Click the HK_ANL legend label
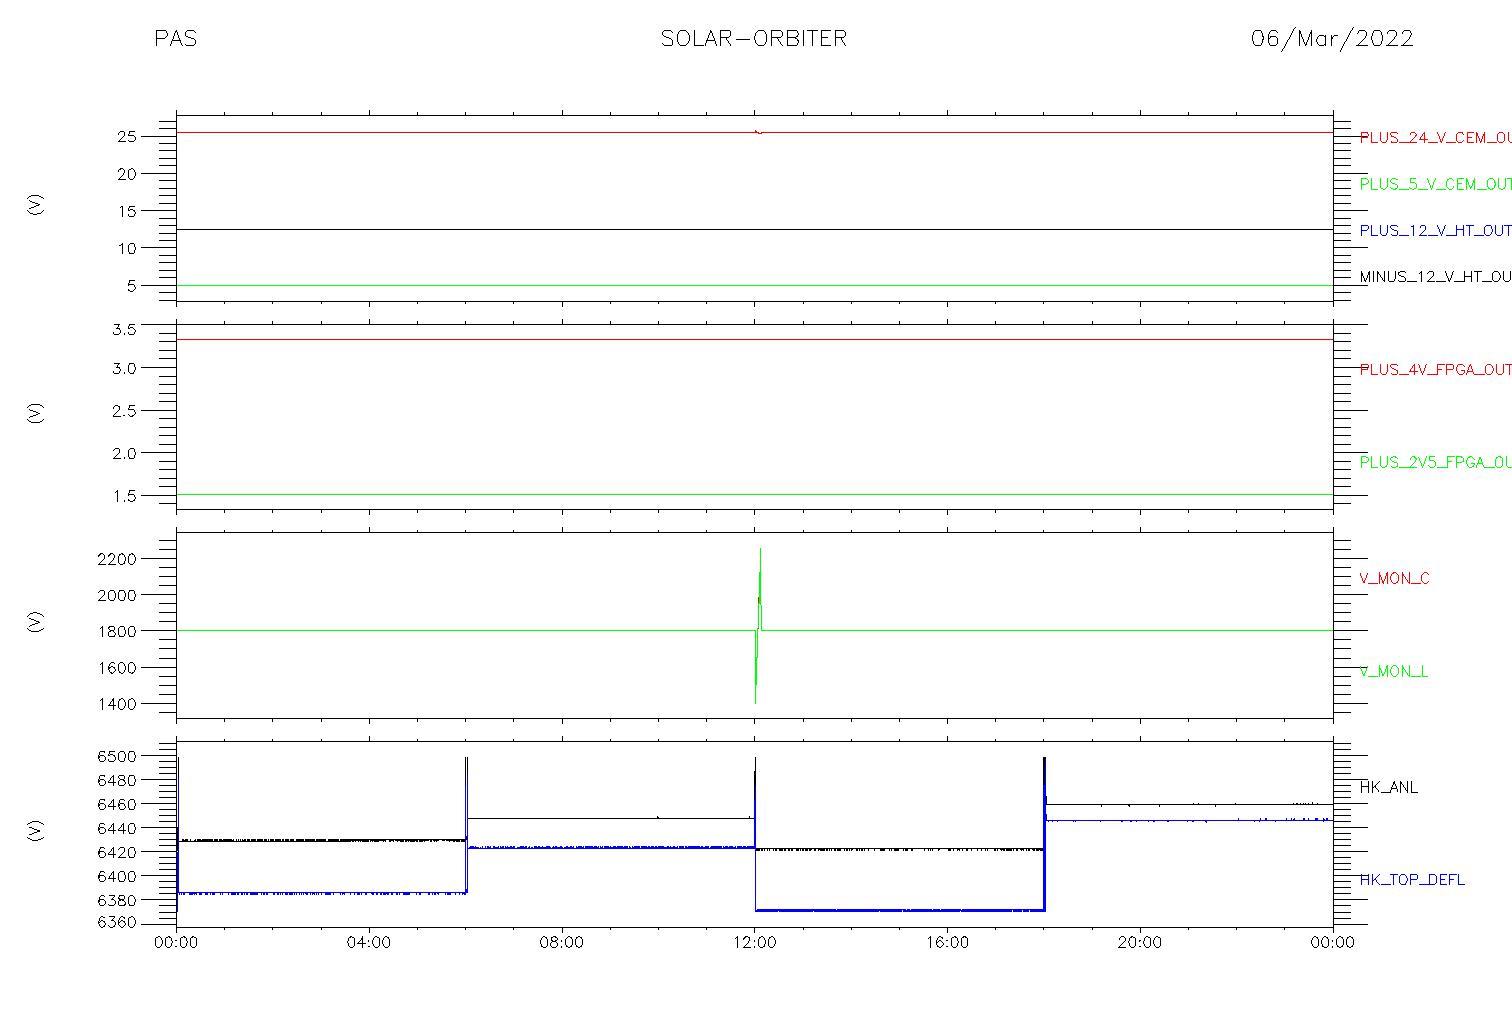 click(1388, 787)
